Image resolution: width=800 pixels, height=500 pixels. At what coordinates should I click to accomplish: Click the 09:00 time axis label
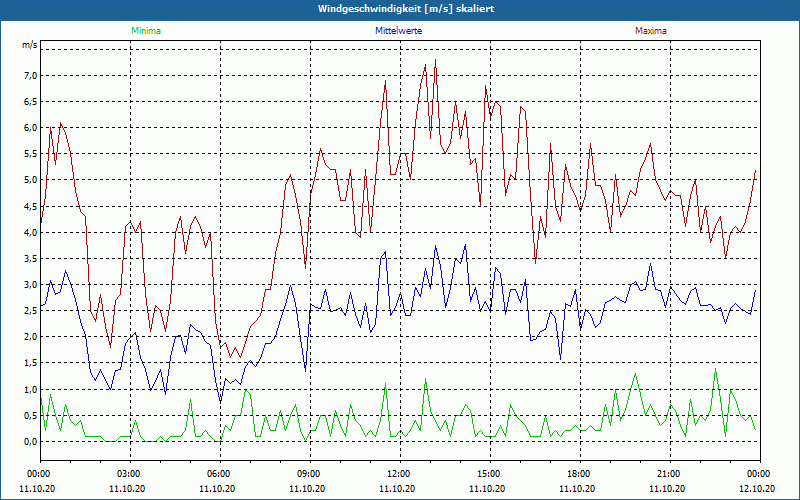310,474
